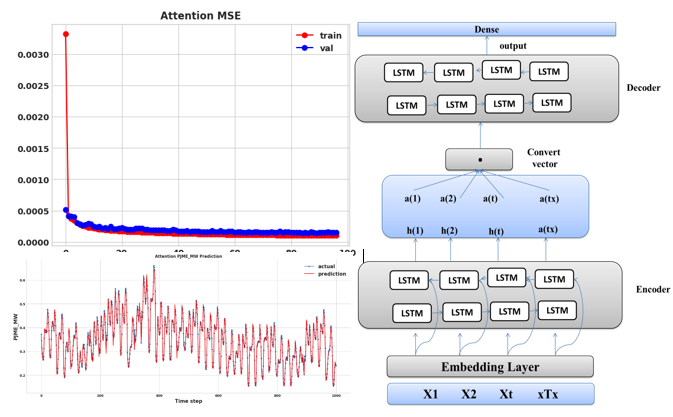673x417 pixels.
Task: Select the "train" legend entry
Action: 319,36
